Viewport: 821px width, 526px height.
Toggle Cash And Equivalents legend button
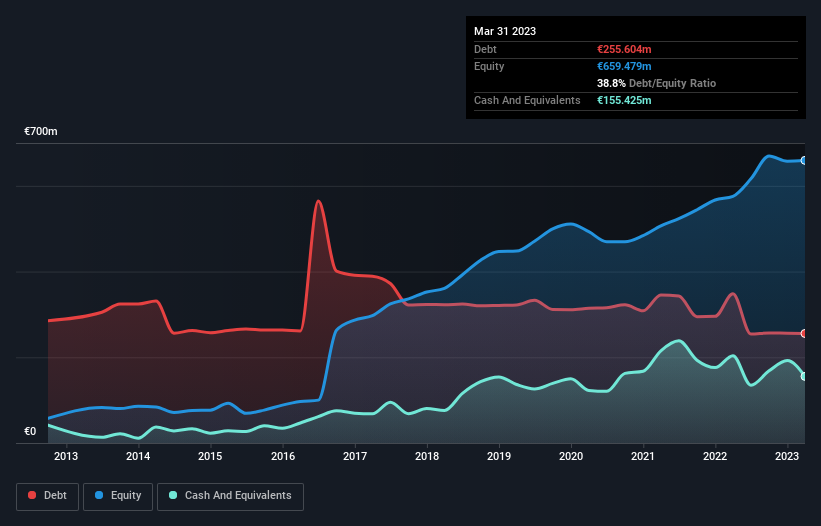pos(230,496)
